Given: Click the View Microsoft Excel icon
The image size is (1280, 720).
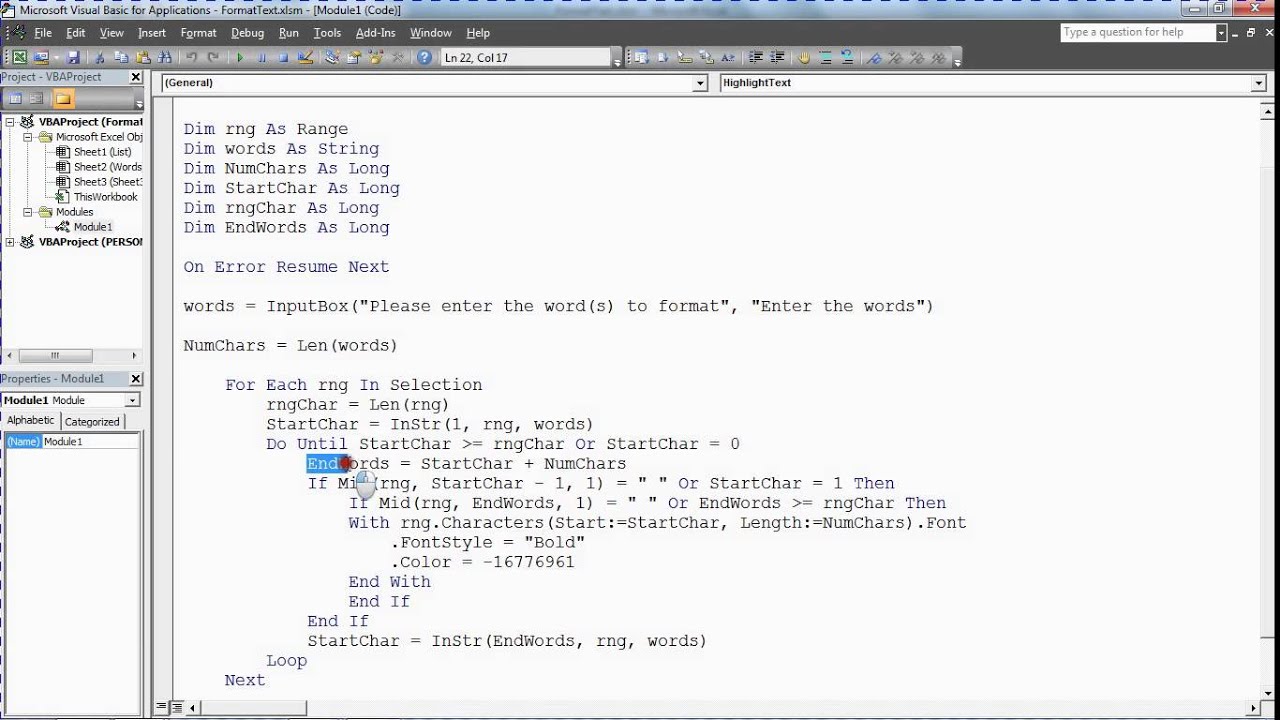Looking at the screenshot, I should (x=18, y=58).
